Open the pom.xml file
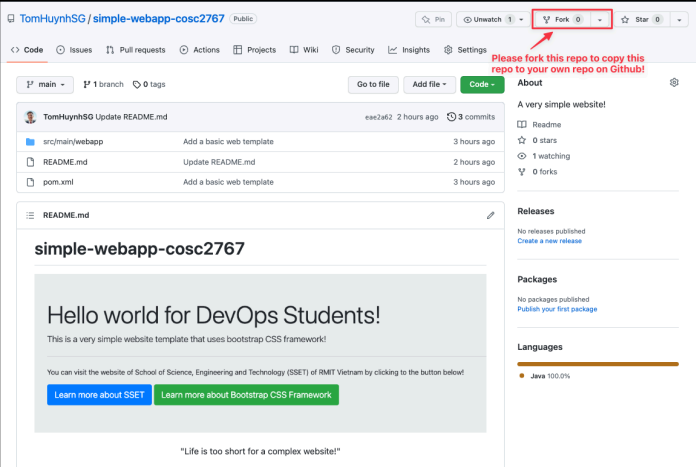Viewport: 696px width, 467px height. click(x=58, y=182)
